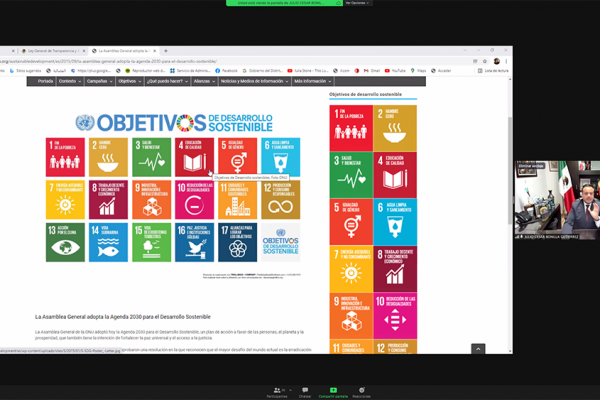The image size is (600, 400).
Task: Open the Ver Opciones dropdown
Action: 357,3
